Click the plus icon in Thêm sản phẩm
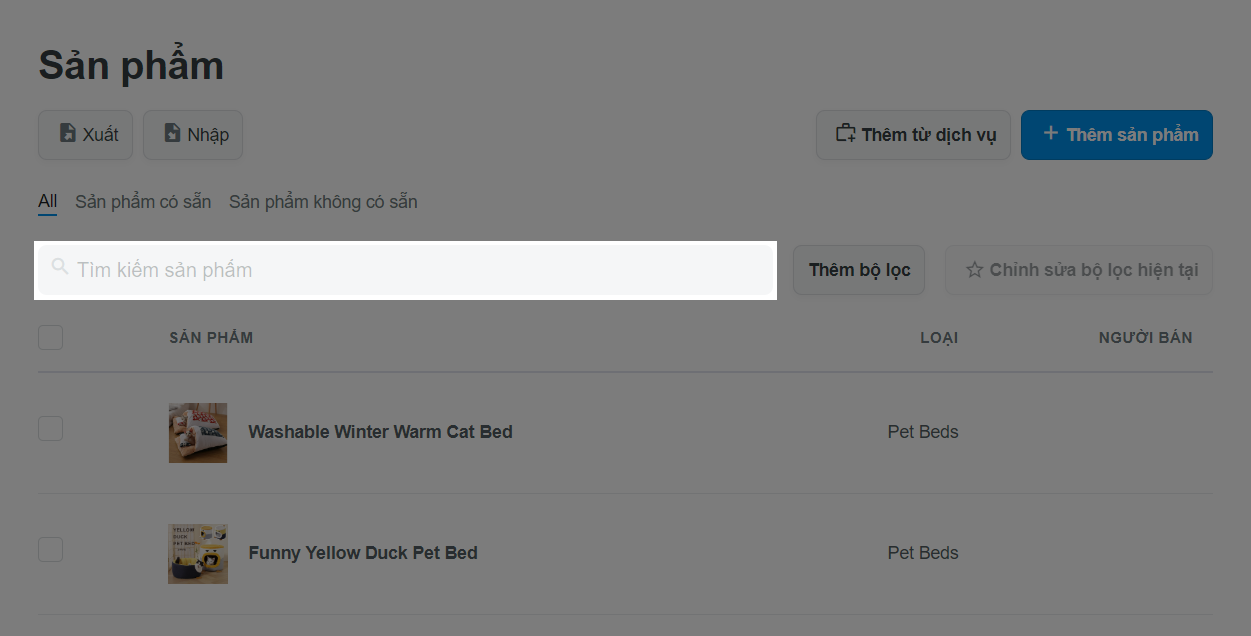Viewport: 1251px width, 636px height. (1050, 134)
